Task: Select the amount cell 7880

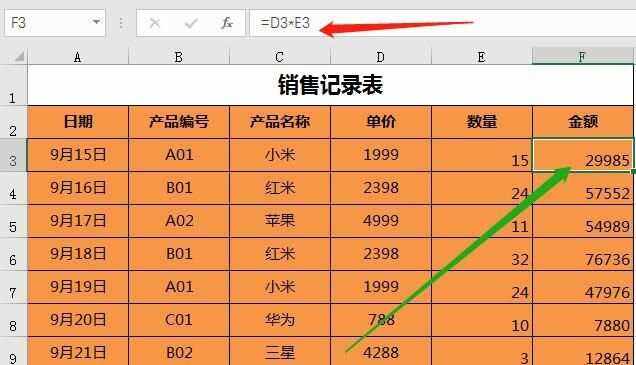Action: [x=583, y=320]
